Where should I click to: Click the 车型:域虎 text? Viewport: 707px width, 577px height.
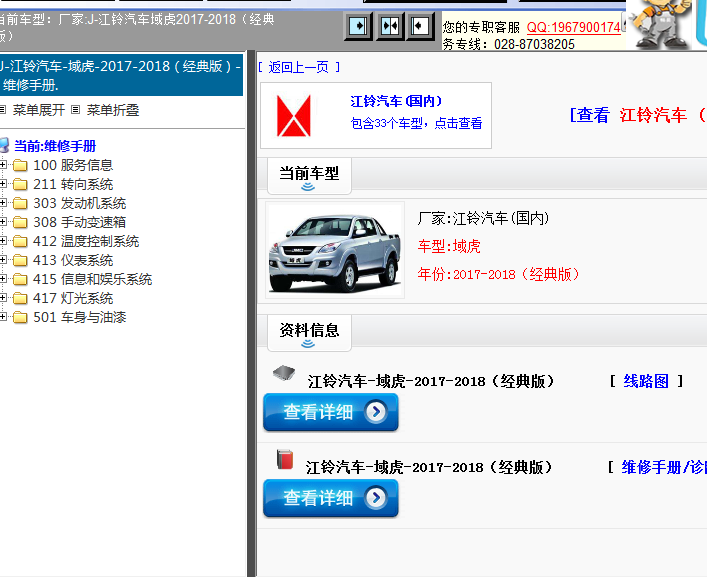click(449, 246)
